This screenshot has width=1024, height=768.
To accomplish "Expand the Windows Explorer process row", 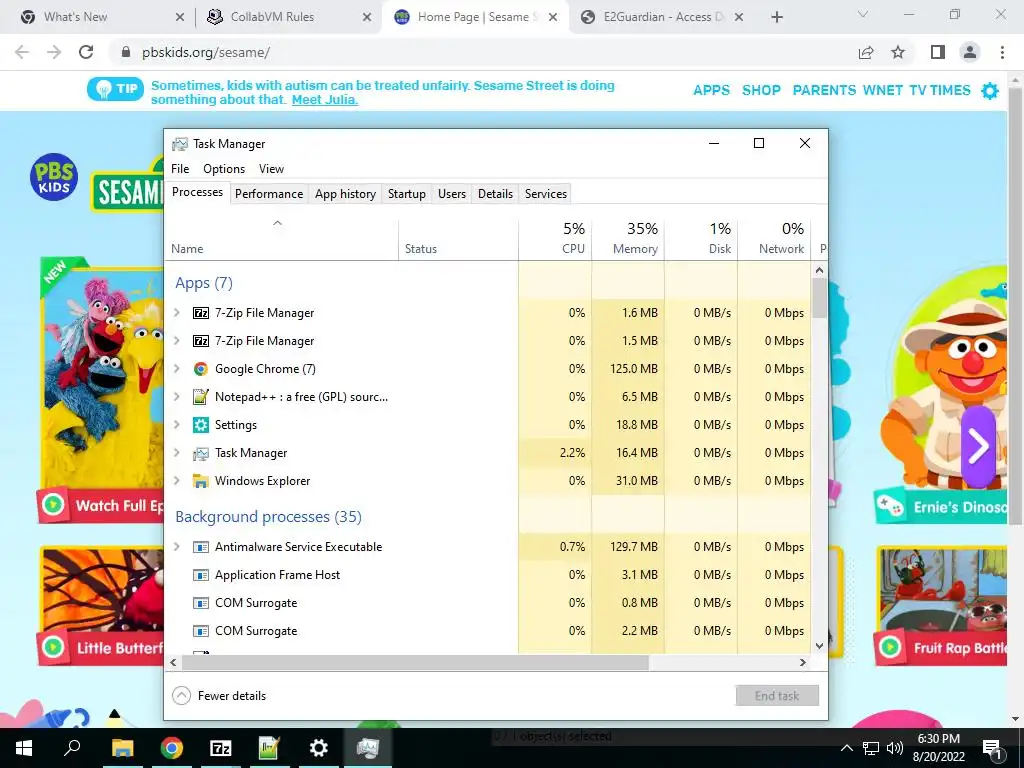I will pos(176,481).
